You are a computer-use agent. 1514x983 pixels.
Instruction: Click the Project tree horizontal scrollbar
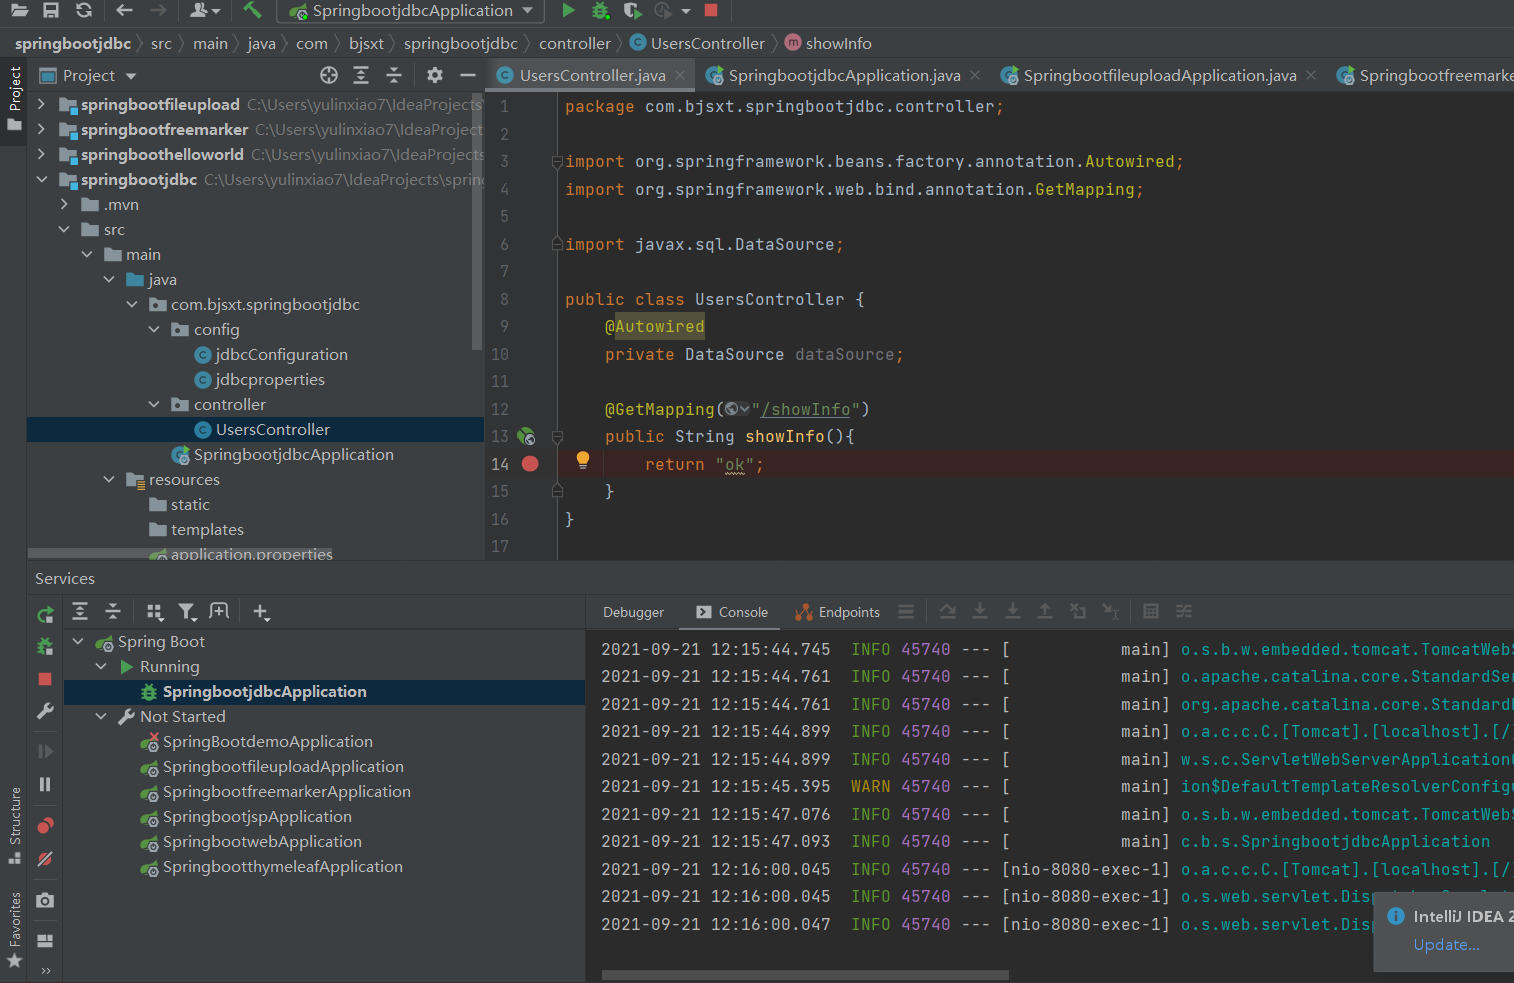[x=180, y=553]
